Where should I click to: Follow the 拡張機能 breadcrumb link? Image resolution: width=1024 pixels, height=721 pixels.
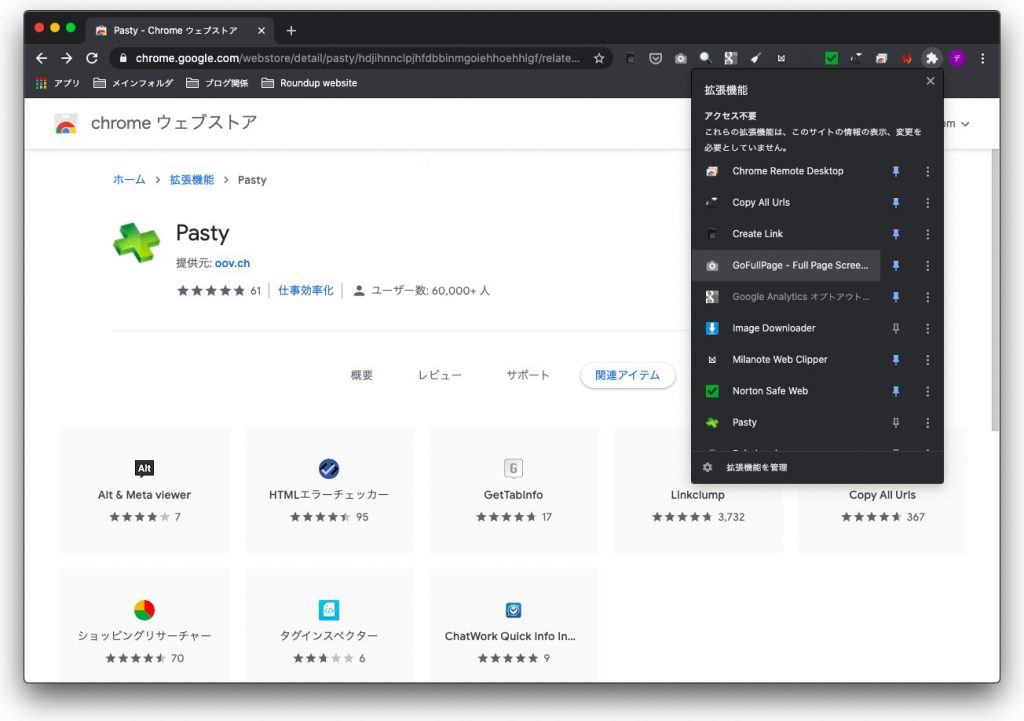point(191,180)
